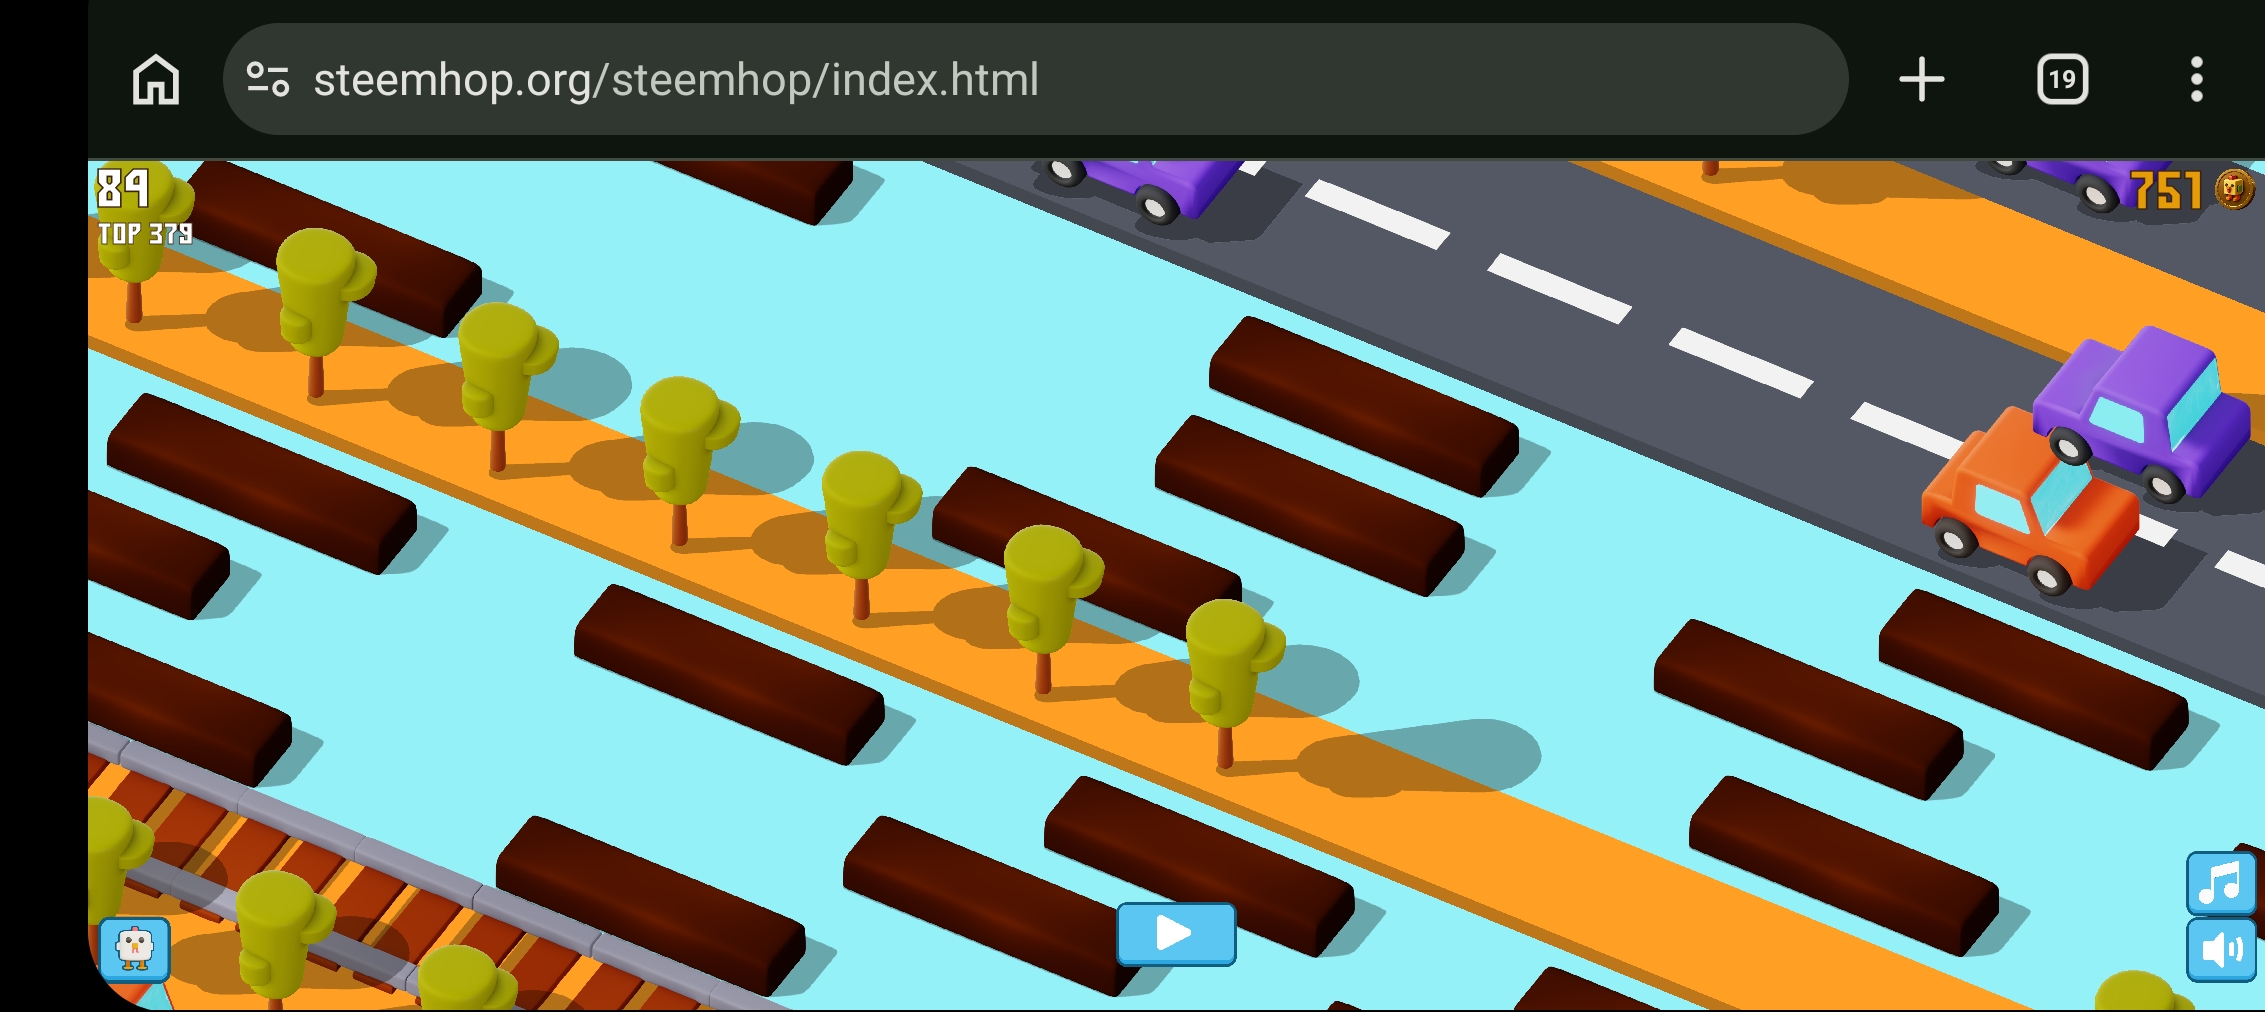Tap the gold coin icon beside 751
Viewport: 2265px width, 1012px height.
coord(2234,188)
